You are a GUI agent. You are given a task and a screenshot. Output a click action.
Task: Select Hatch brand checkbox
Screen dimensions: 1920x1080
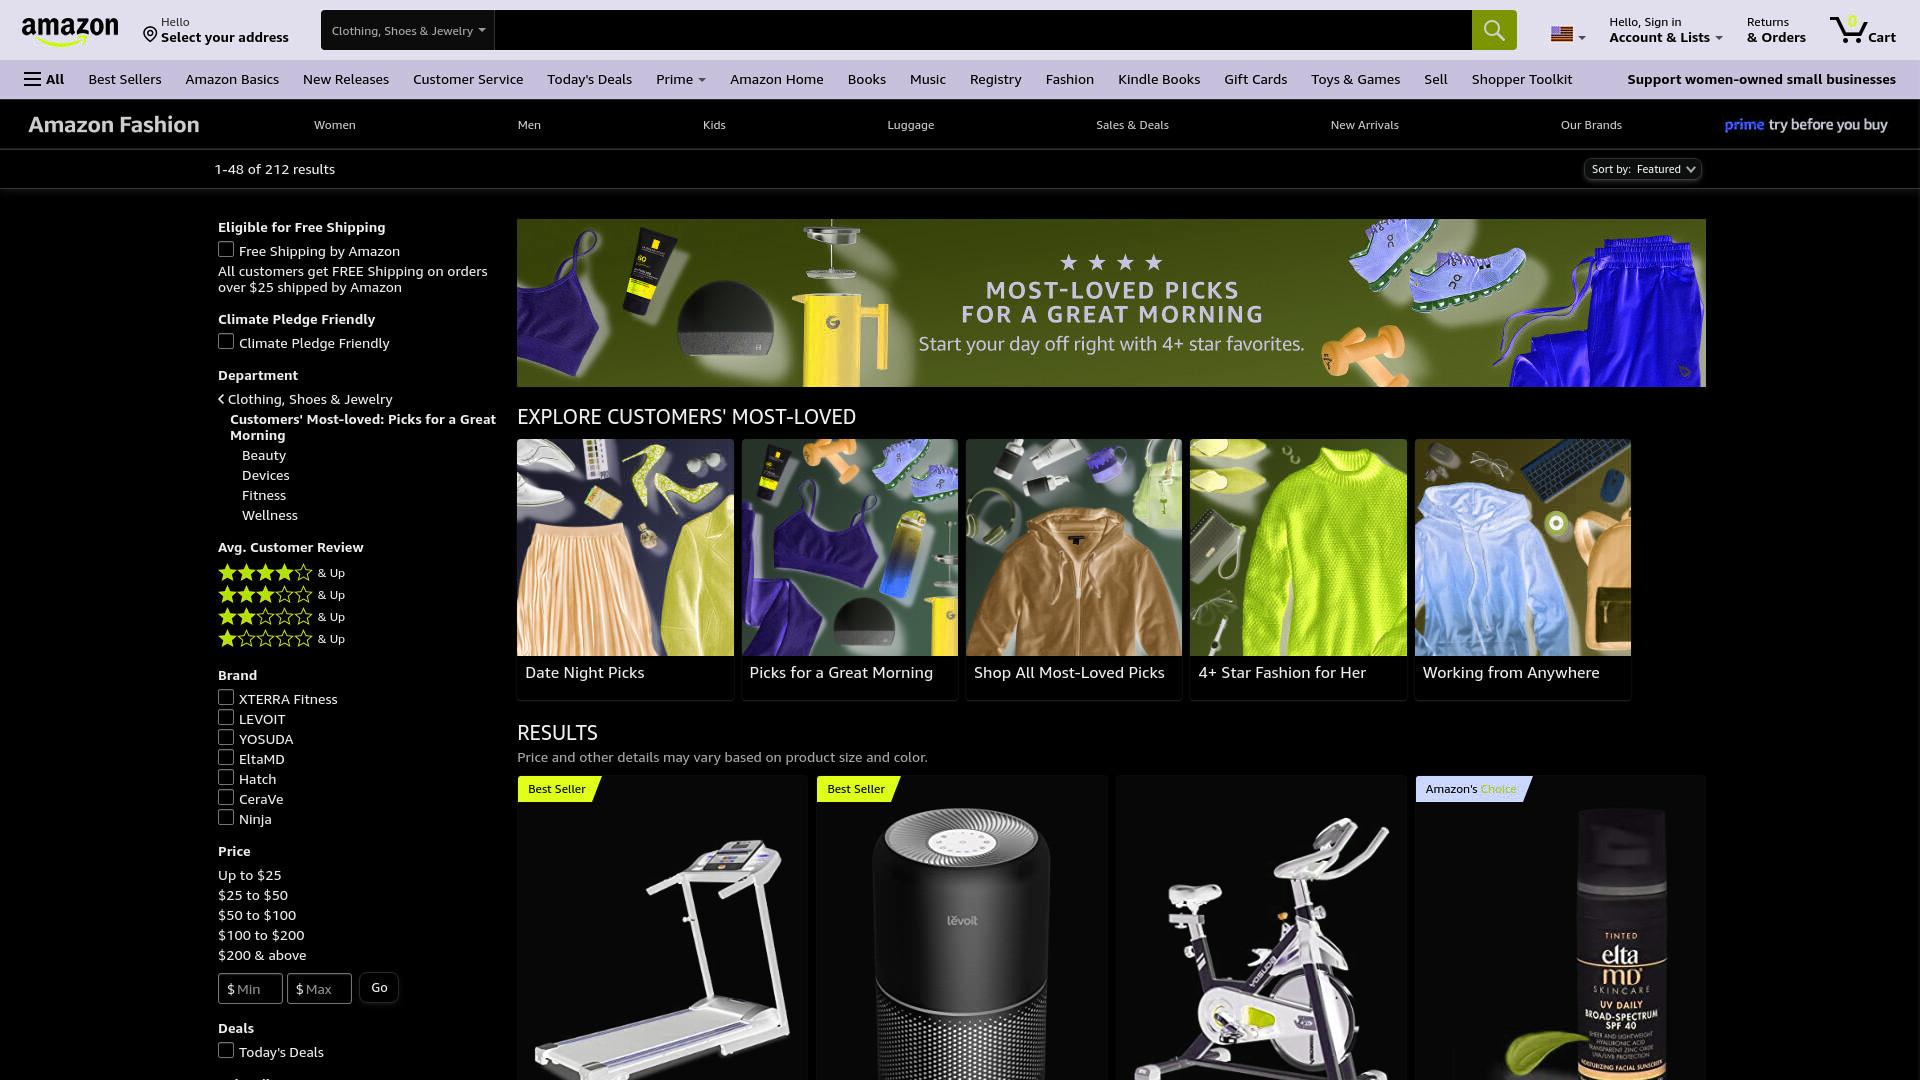[226, 778]
